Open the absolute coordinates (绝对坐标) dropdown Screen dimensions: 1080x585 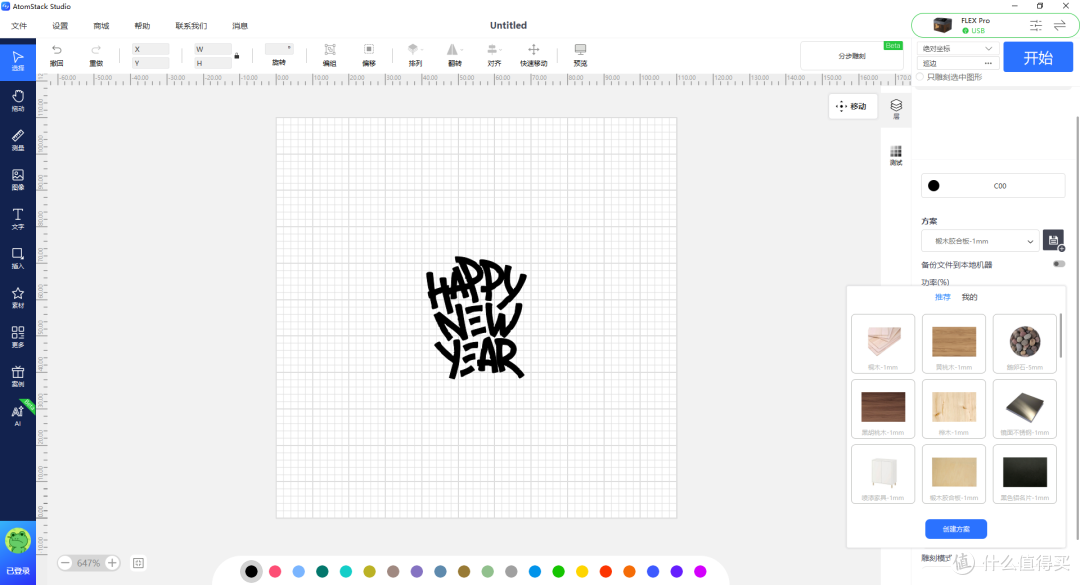(x=957, y=49)
